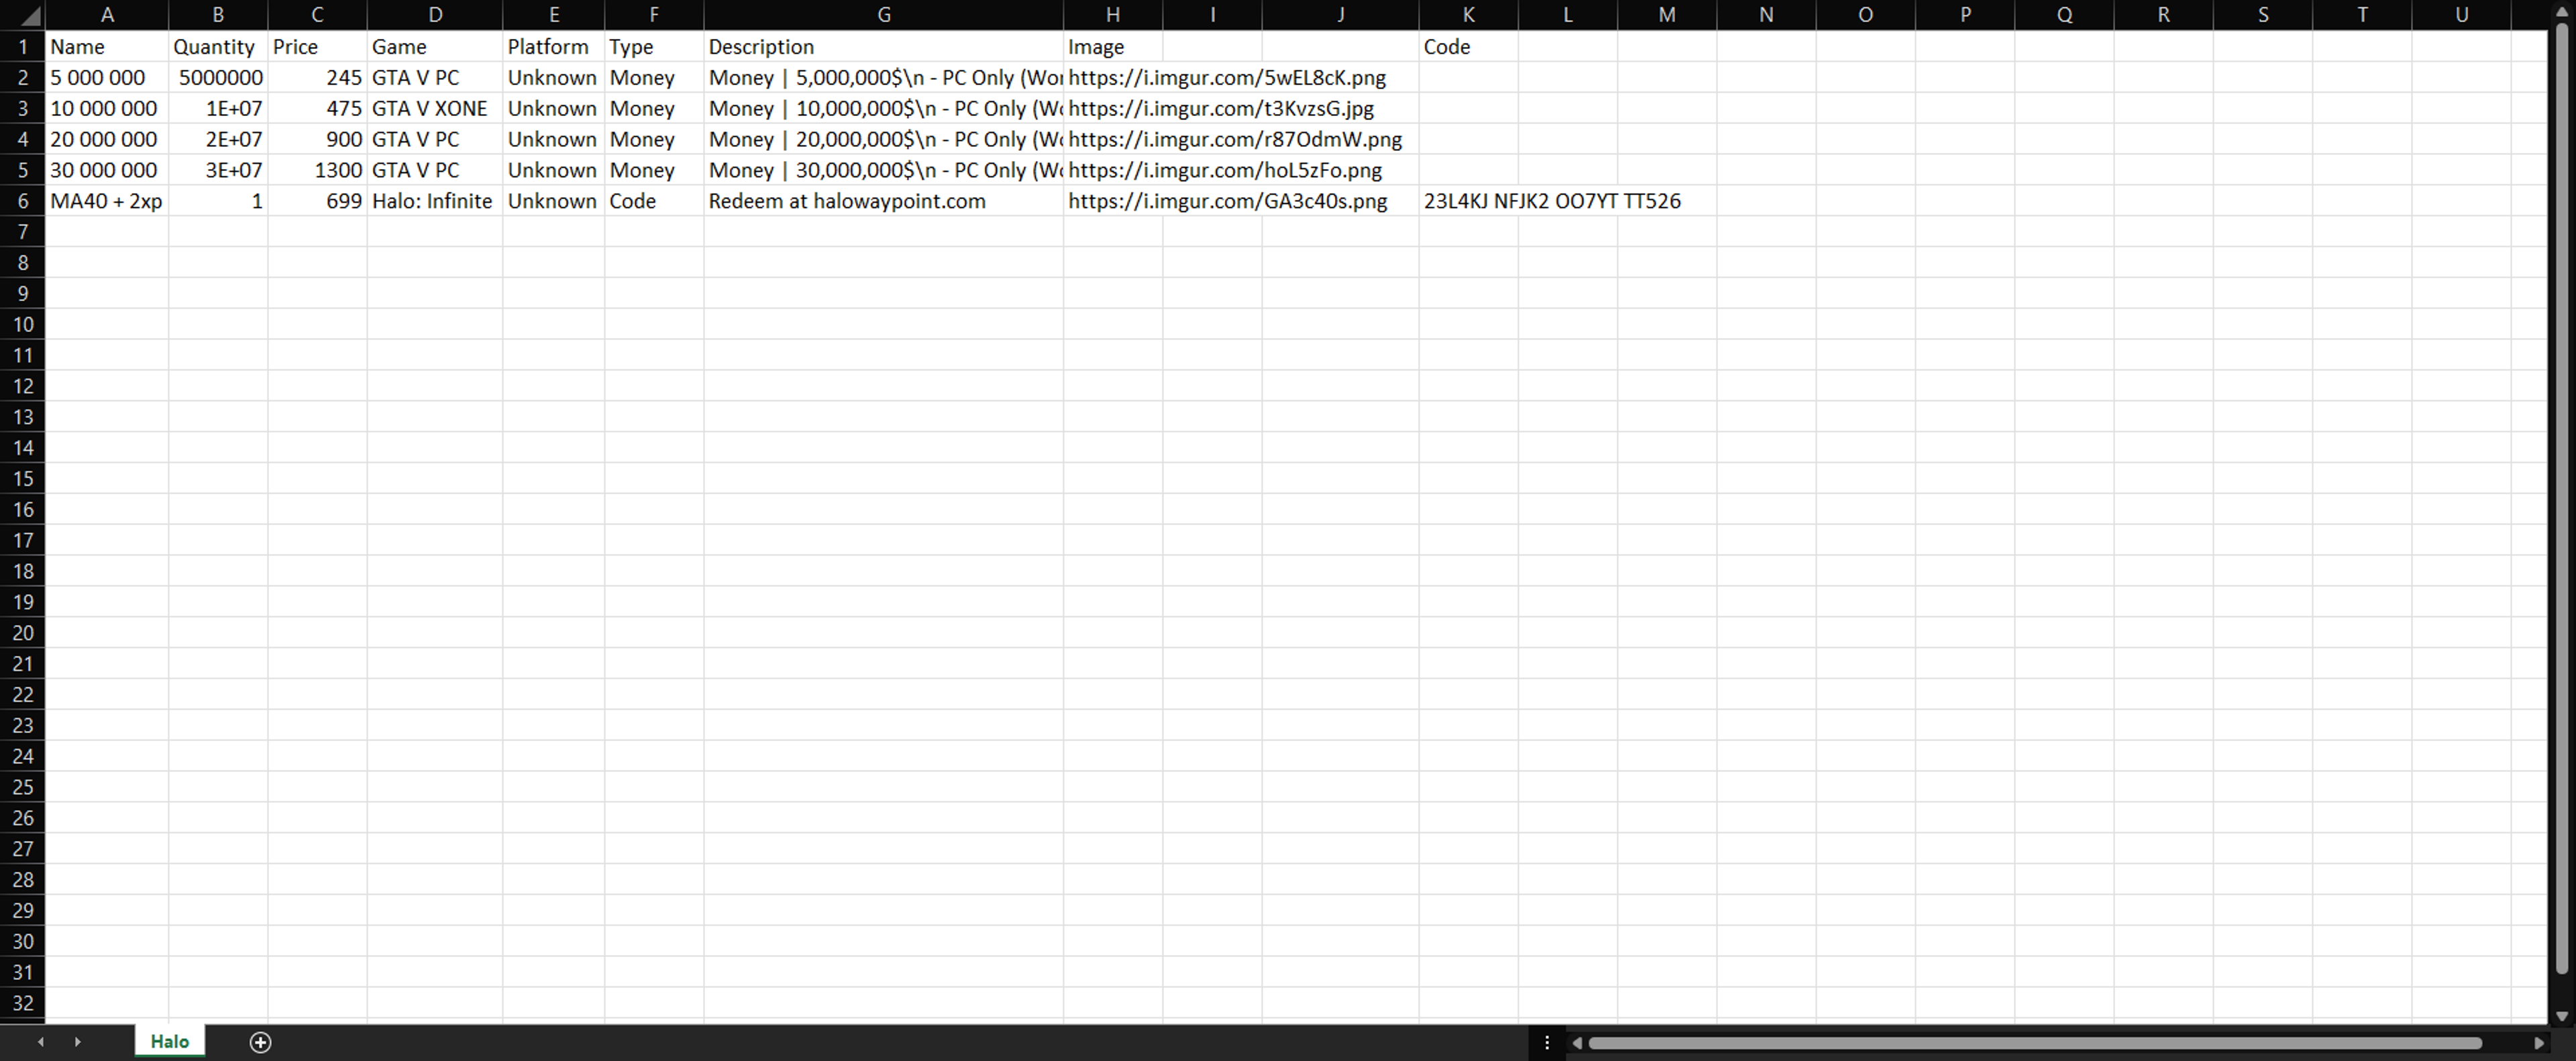Select row 32 header
The height and width of the screenshot is (1061, 2576).
click(x=23, y=1003)
